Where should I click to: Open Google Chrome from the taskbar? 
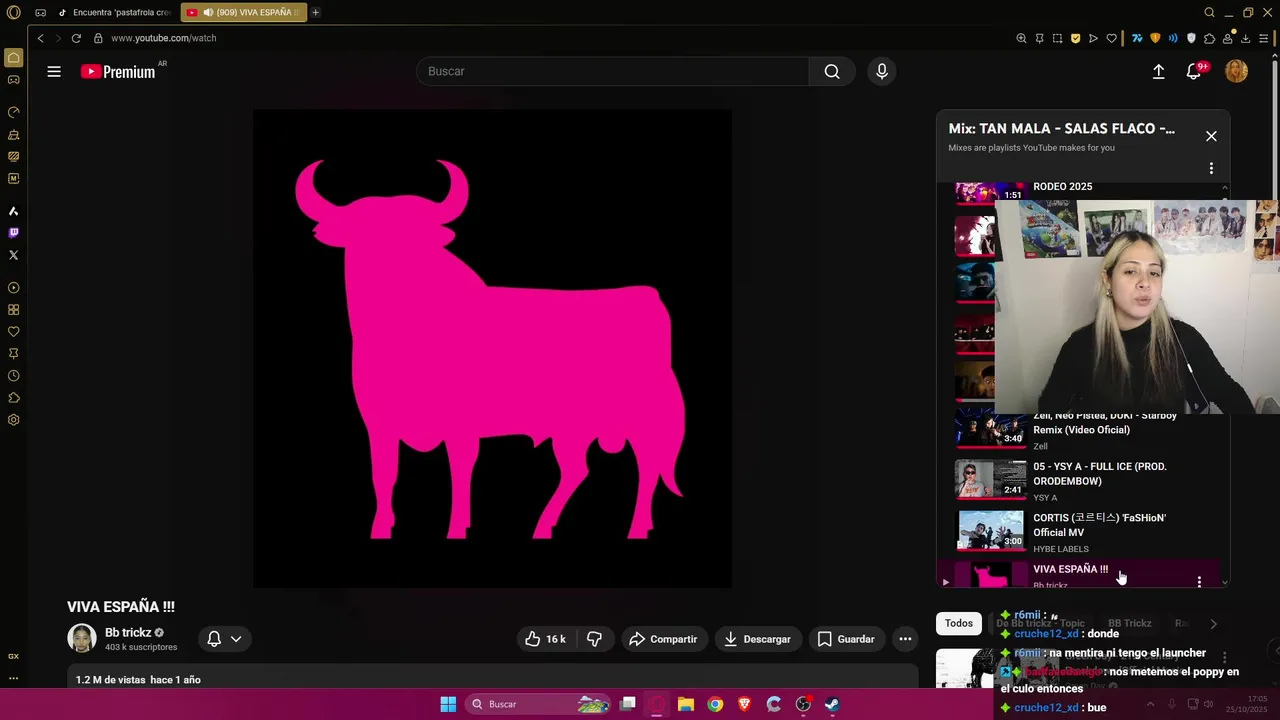coord(715,704)
